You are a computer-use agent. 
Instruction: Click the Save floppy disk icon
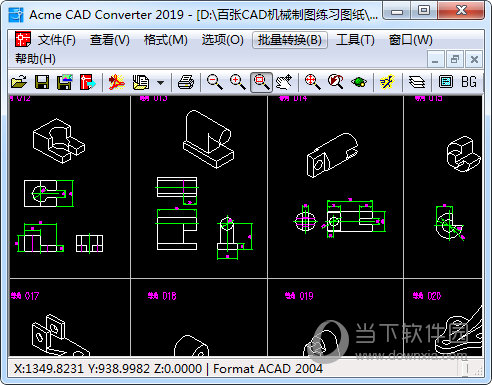pos(42,82)
